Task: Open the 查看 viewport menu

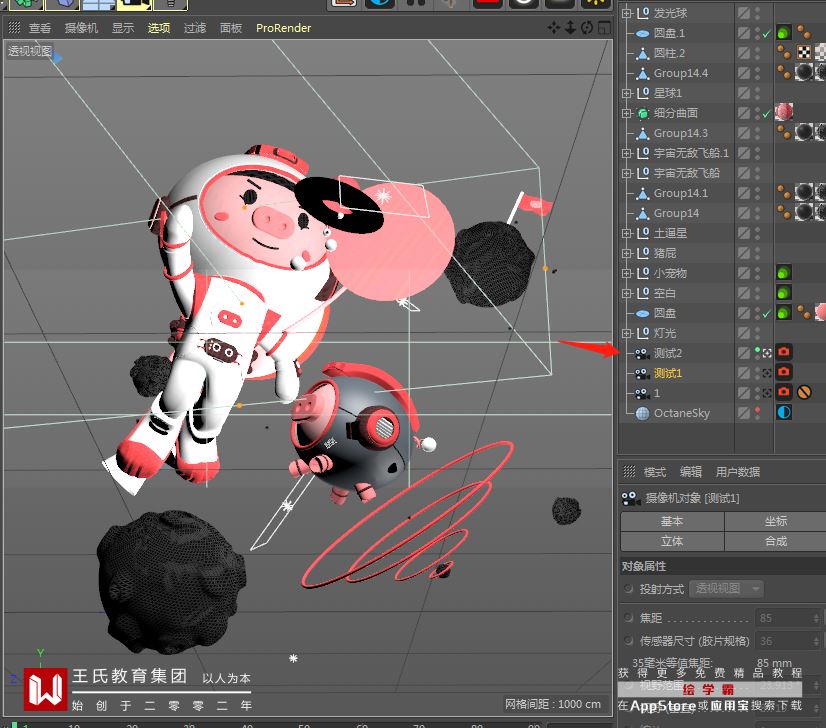Action: (40, 28)
